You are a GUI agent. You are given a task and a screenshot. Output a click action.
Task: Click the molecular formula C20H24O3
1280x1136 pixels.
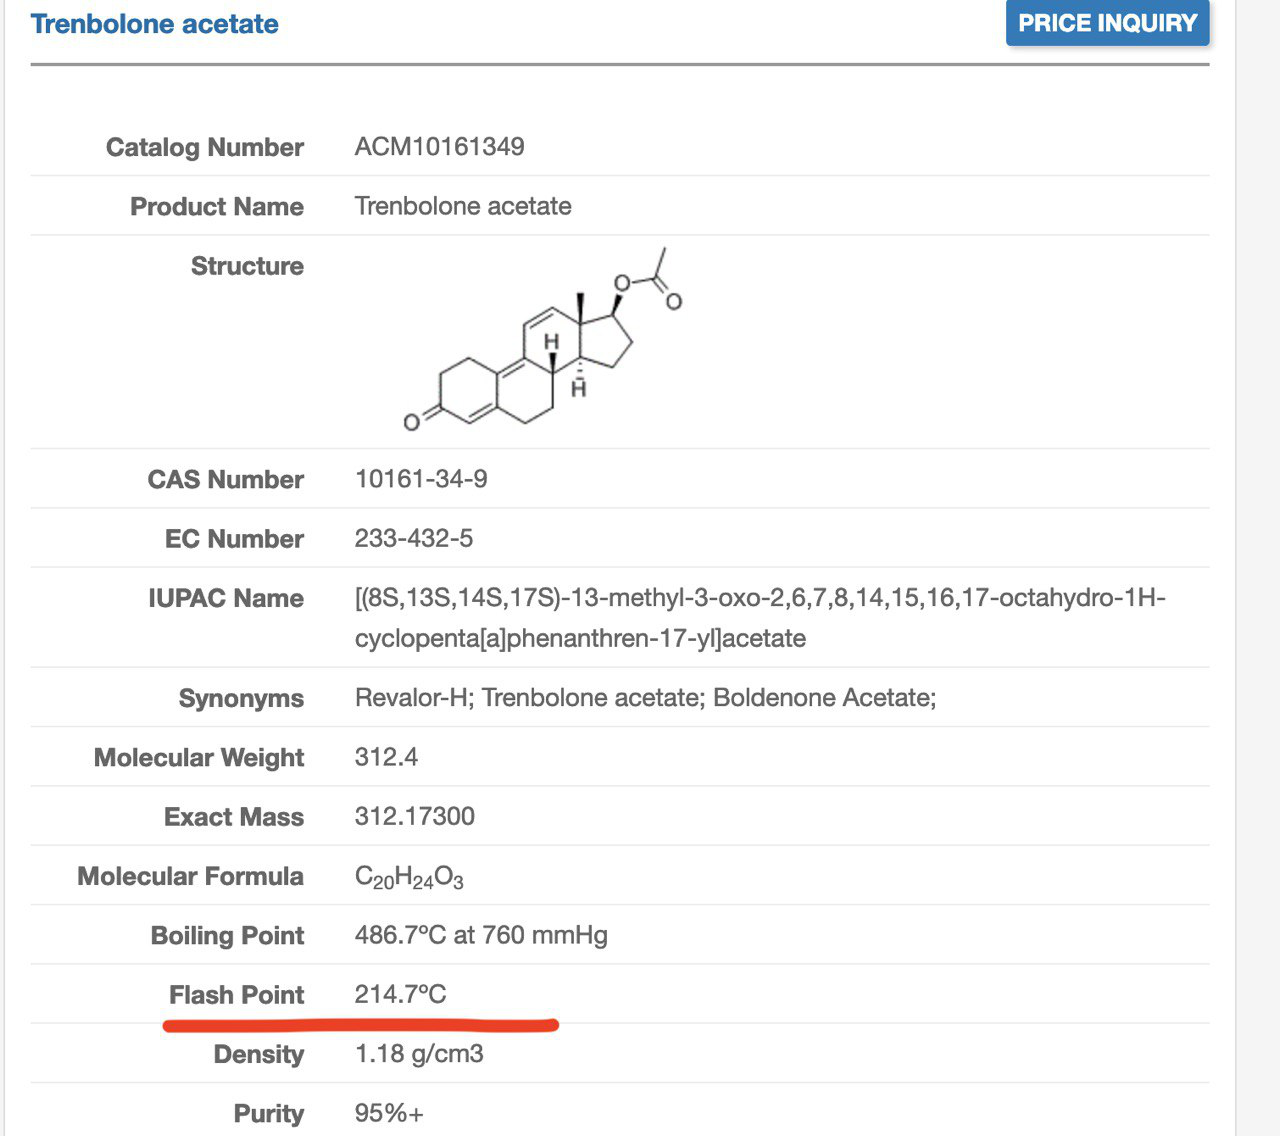click(x=409, y=877)
